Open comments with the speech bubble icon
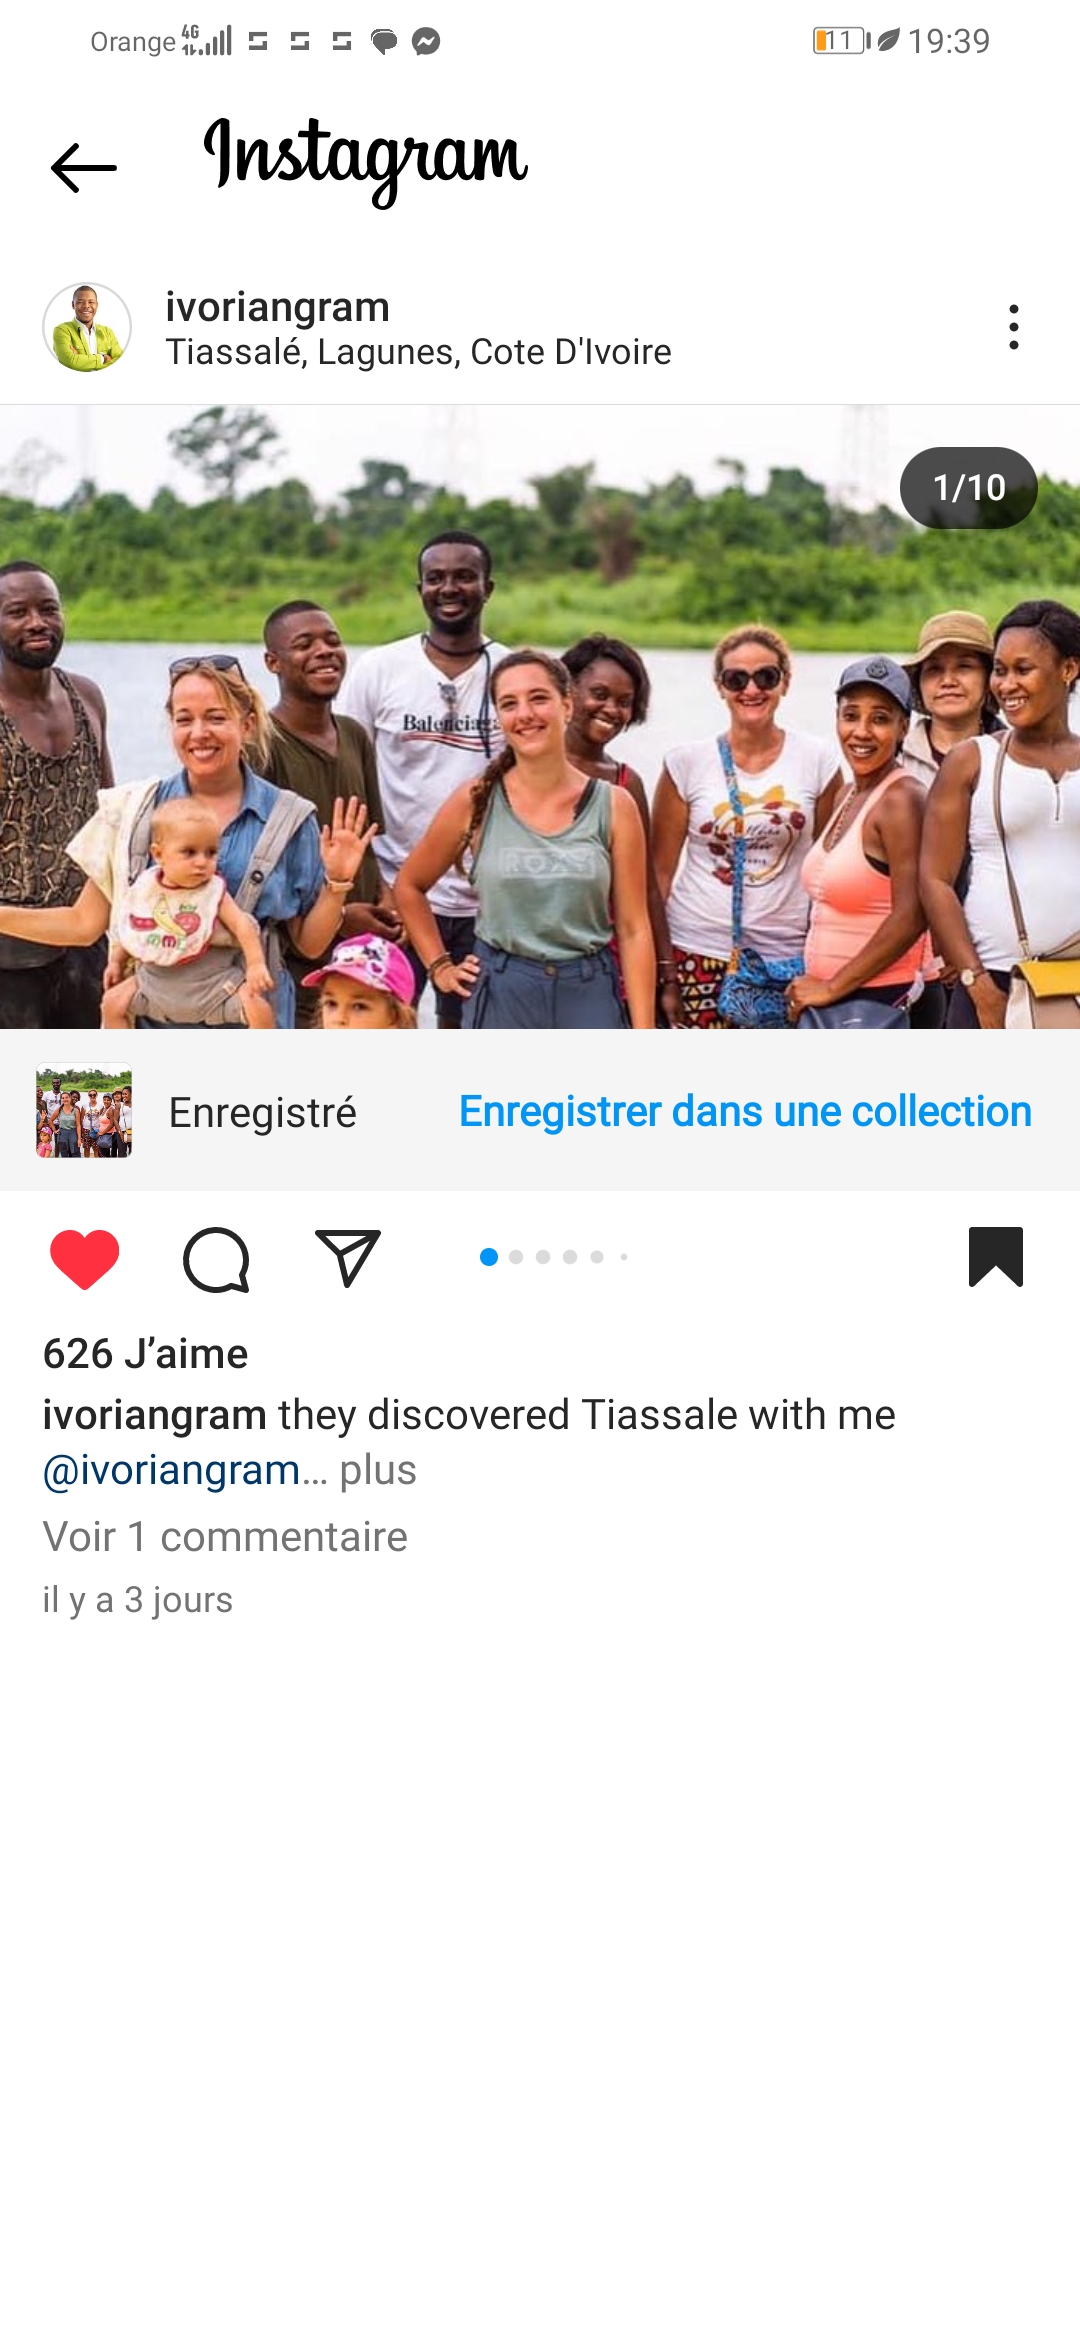Screen dimensions: 1080x2340 point(216,1259)
